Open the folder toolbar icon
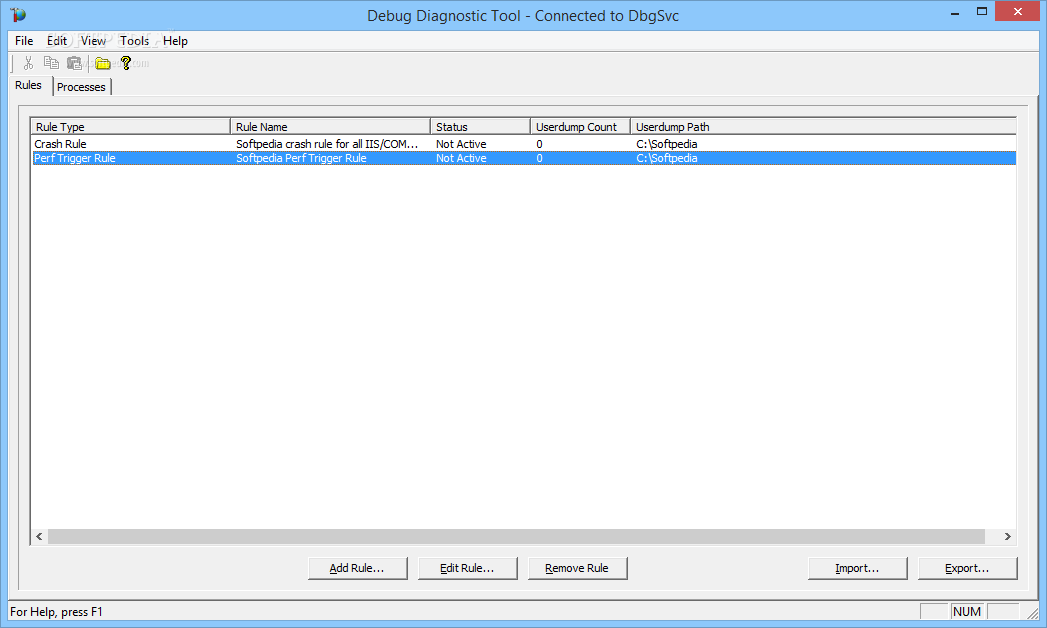 pos(103,63)
